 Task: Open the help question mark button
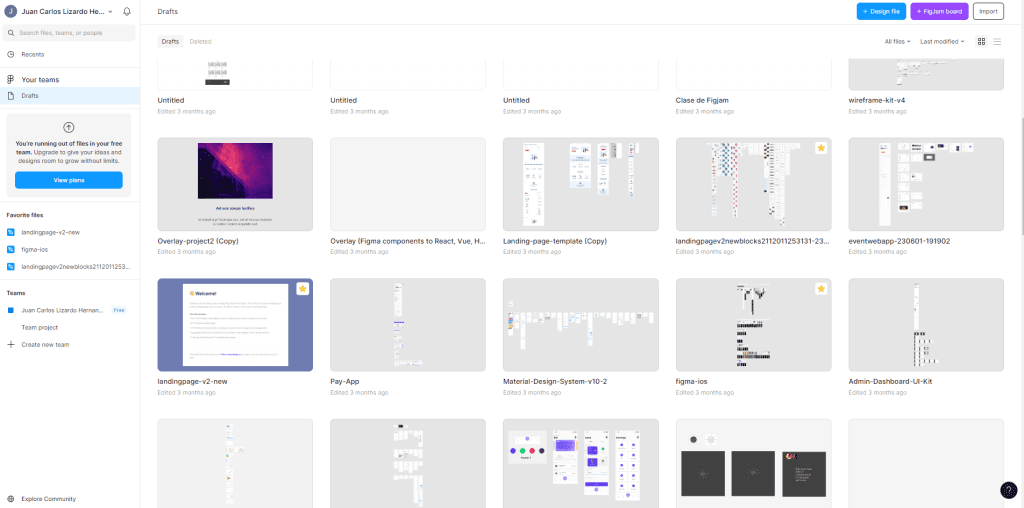point(1008,490)
